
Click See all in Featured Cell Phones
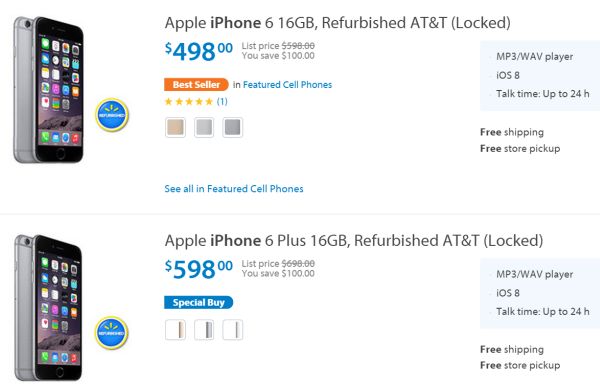click(x=234, y=189)
